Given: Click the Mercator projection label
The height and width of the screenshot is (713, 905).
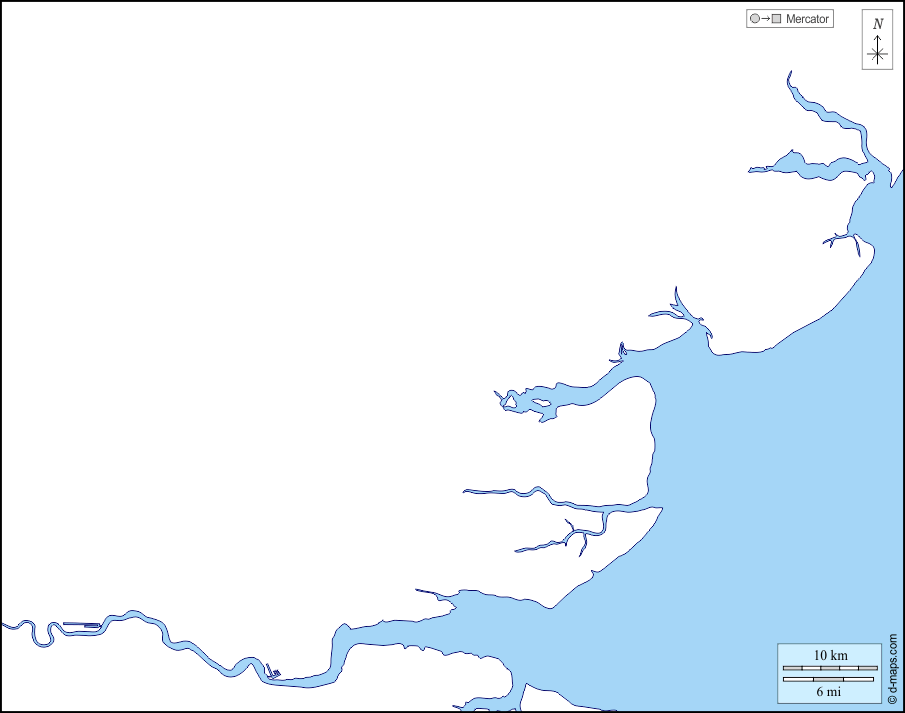Looking at the screenshot, I should pyautogui.click(x=807, y=19).
